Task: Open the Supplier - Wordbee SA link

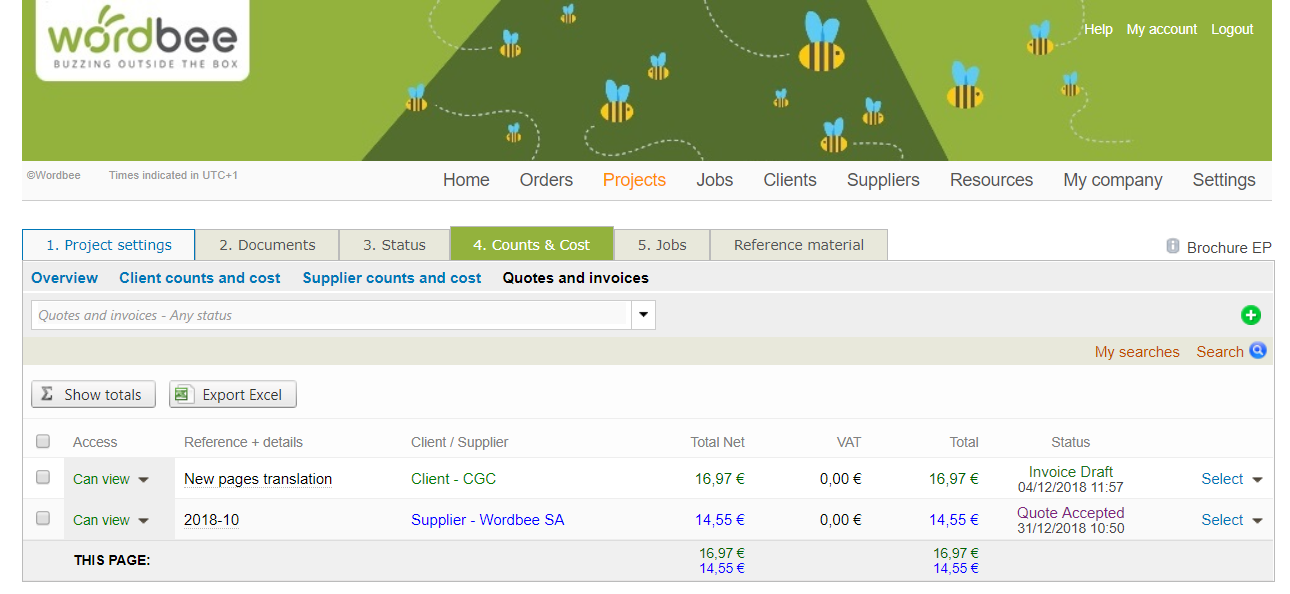Action: [x=487, y=520]
